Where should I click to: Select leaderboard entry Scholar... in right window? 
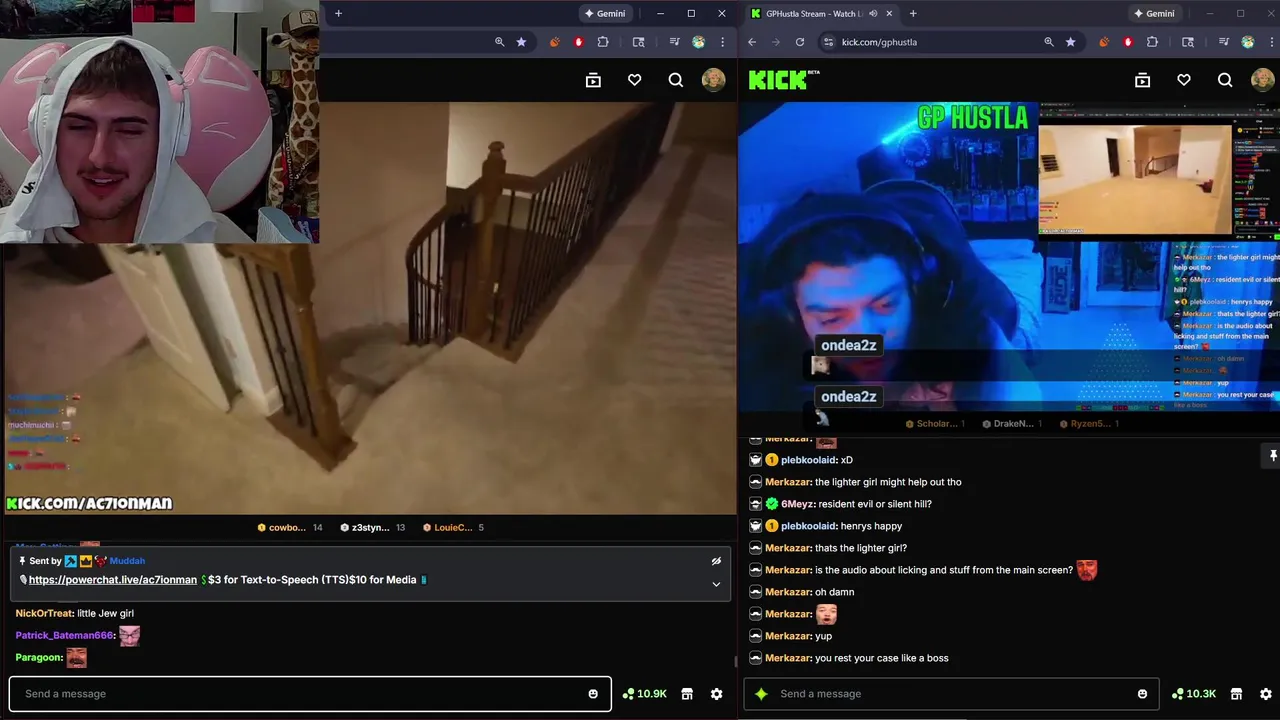(x=934, y=424)
